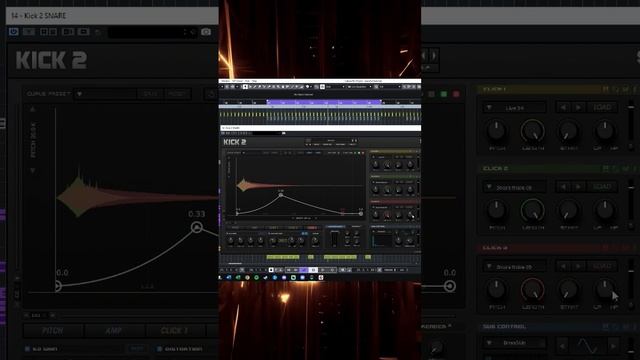The width and height of the screenshot is (640, 360).
Task: Click the red LENGTH knob in enlarged Click 3
Action: [533, 290]
